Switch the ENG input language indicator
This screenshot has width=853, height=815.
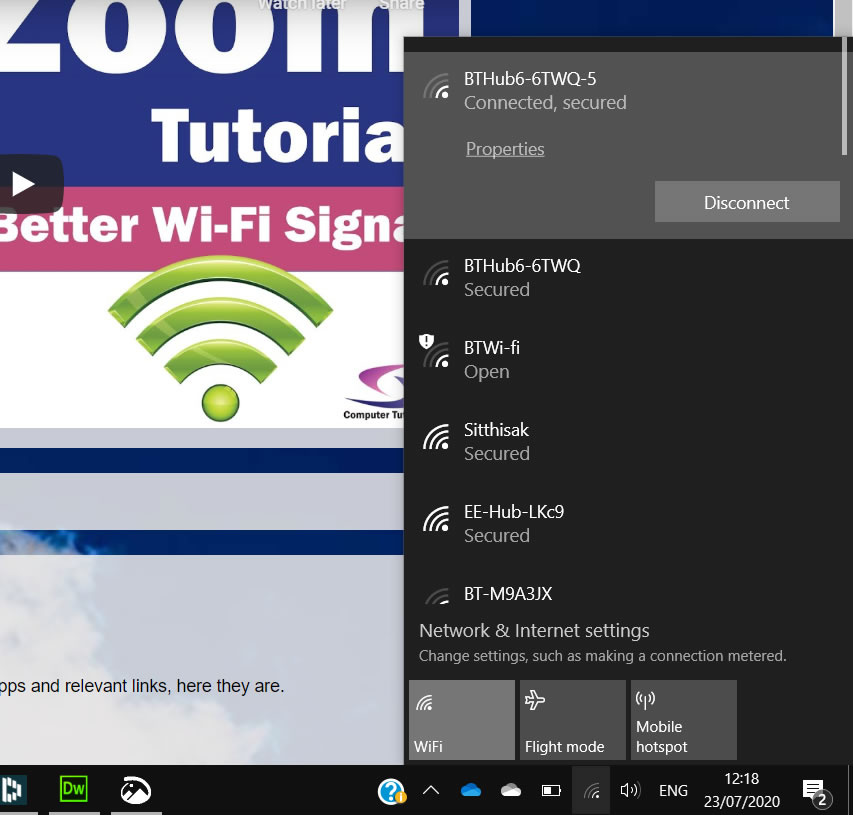pos(673,791)
